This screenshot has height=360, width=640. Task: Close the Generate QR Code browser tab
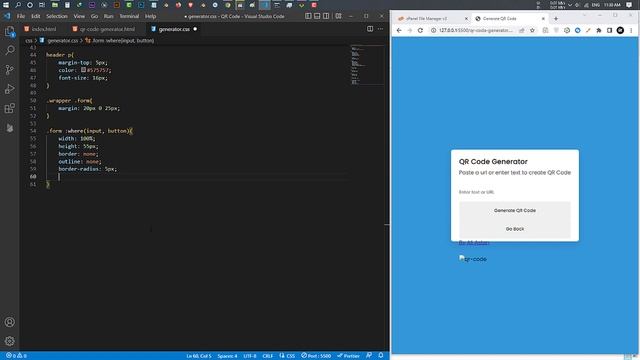pyautogui.click(x=543, y=19)
